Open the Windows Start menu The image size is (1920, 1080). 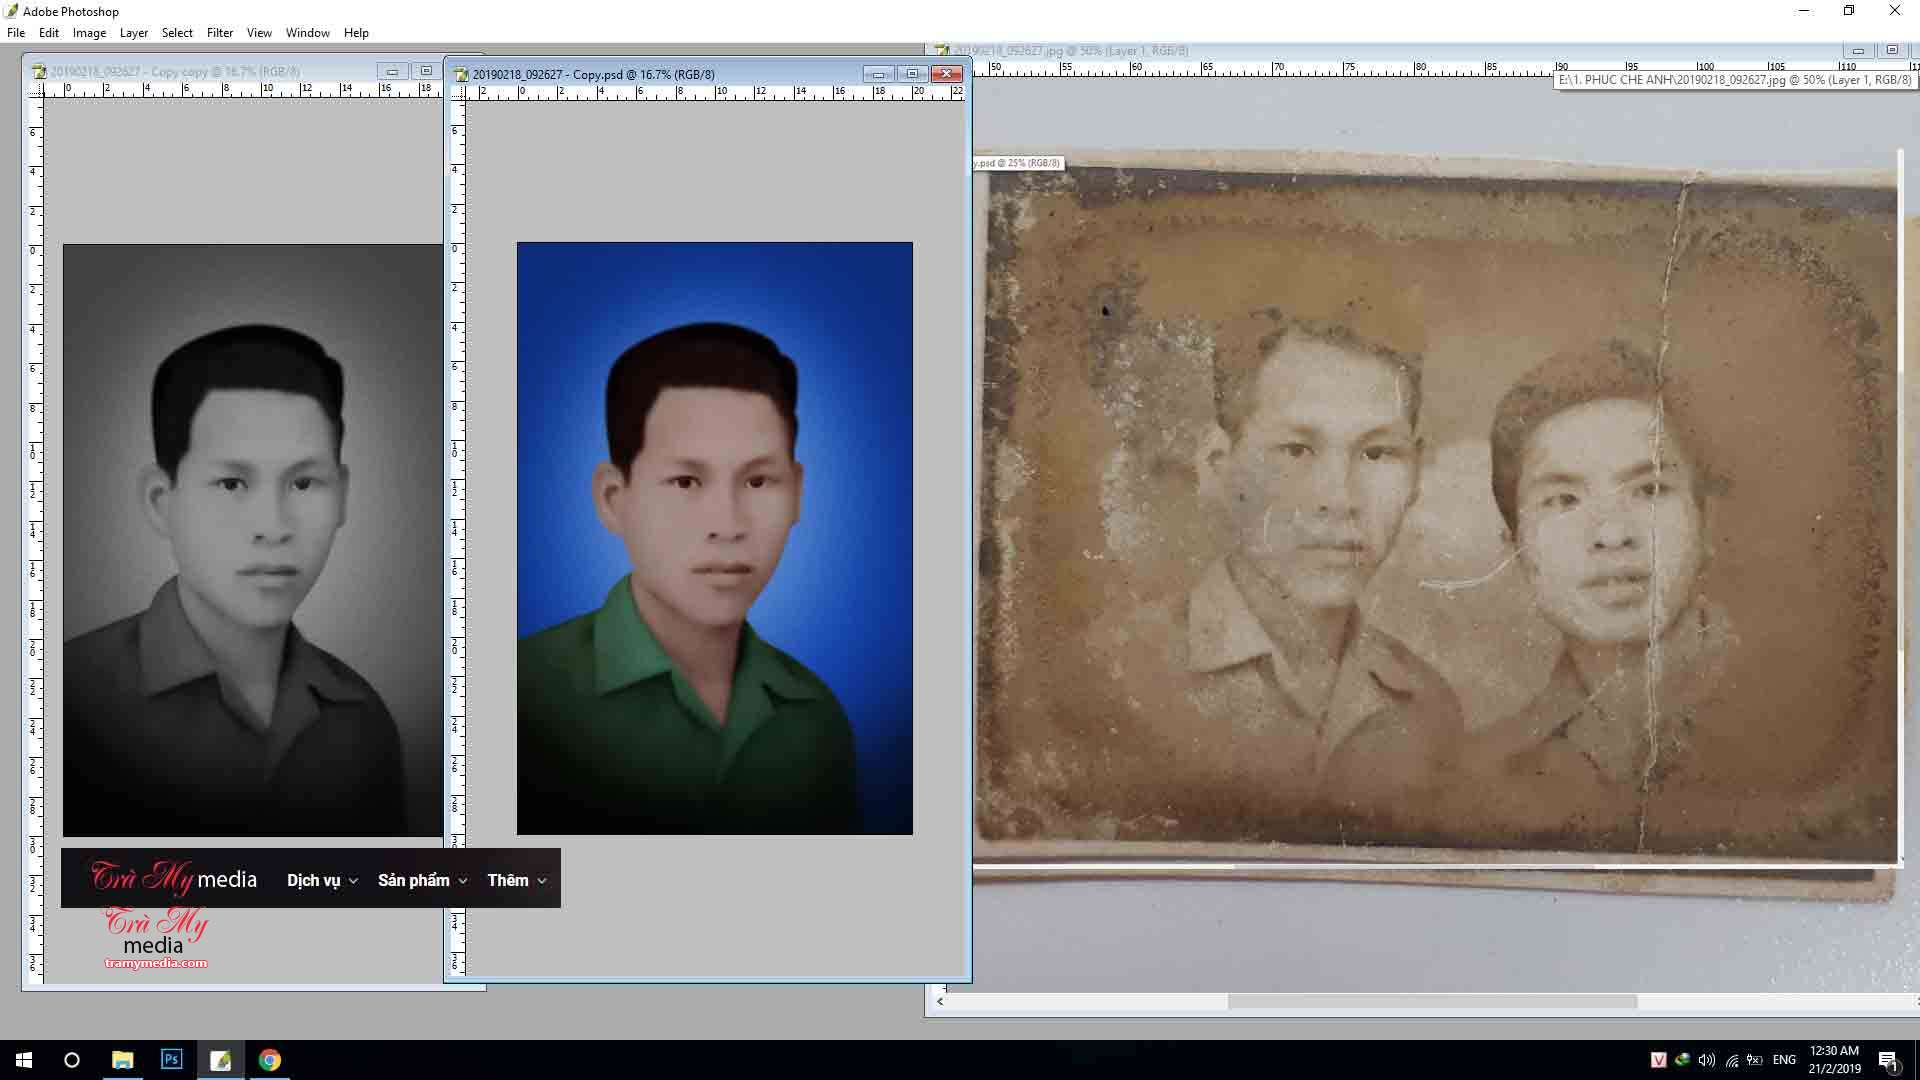[24, 1060]
